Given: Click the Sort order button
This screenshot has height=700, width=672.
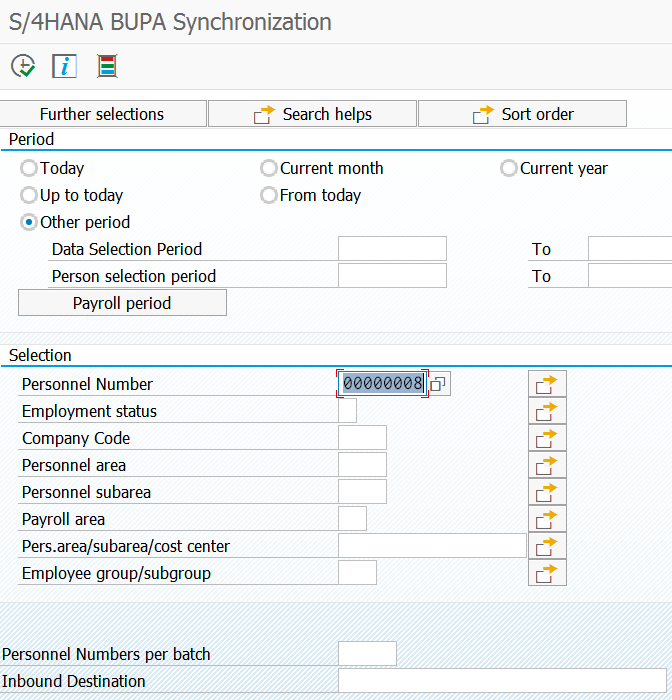Looking at the screenshot, I should pyautogui.click(x=522, y=114).
